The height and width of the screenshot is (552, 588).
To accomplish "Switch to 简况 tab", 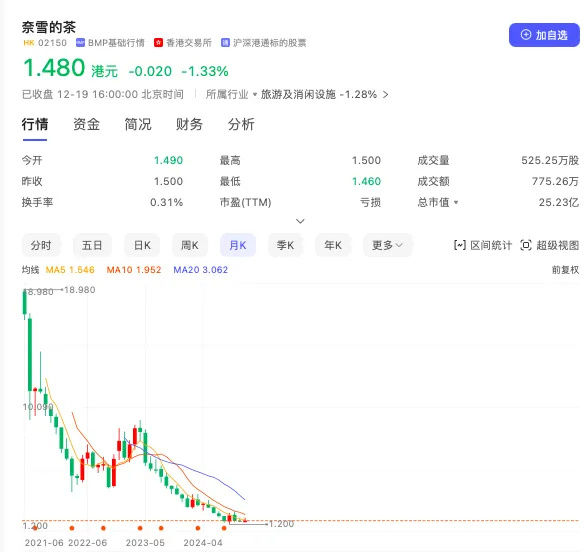I will tap(138, 124).
